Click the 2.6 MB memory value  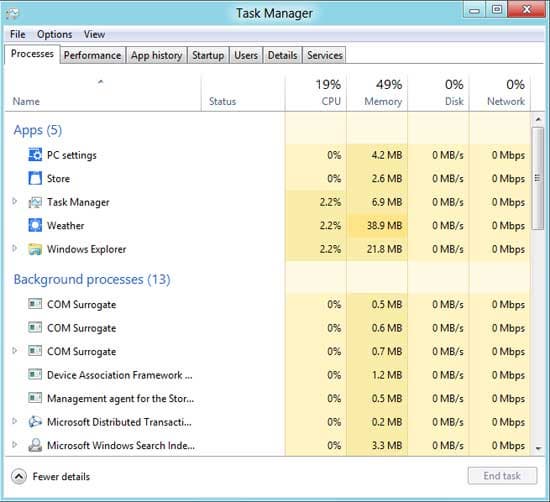(387, 179)
